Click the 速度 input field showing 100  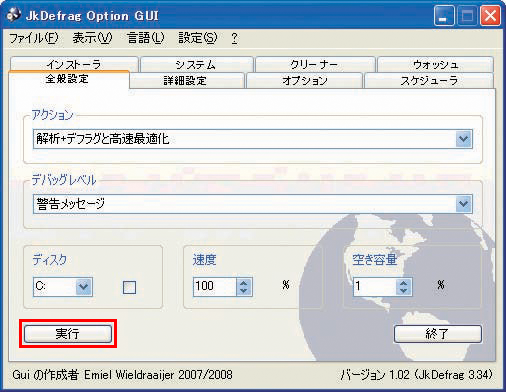(x=215, y=287)
